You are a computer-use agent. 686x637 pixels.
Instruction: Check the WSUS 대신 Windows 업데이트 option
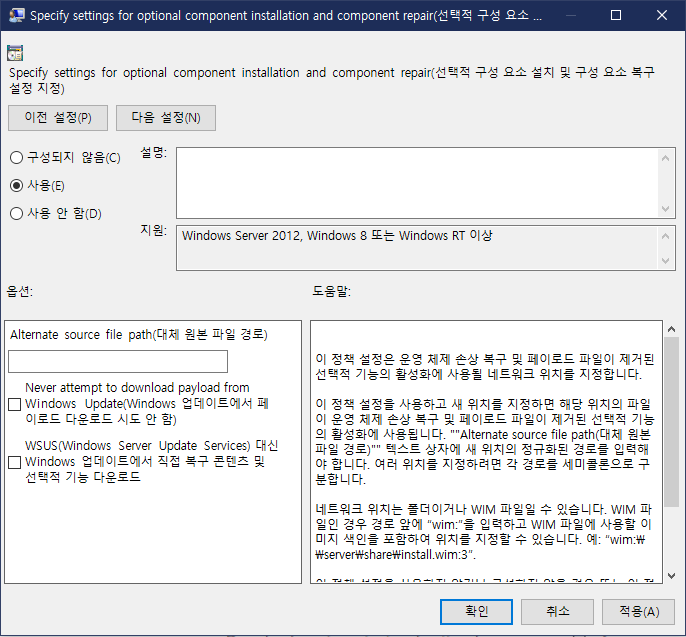pos(14,462)
